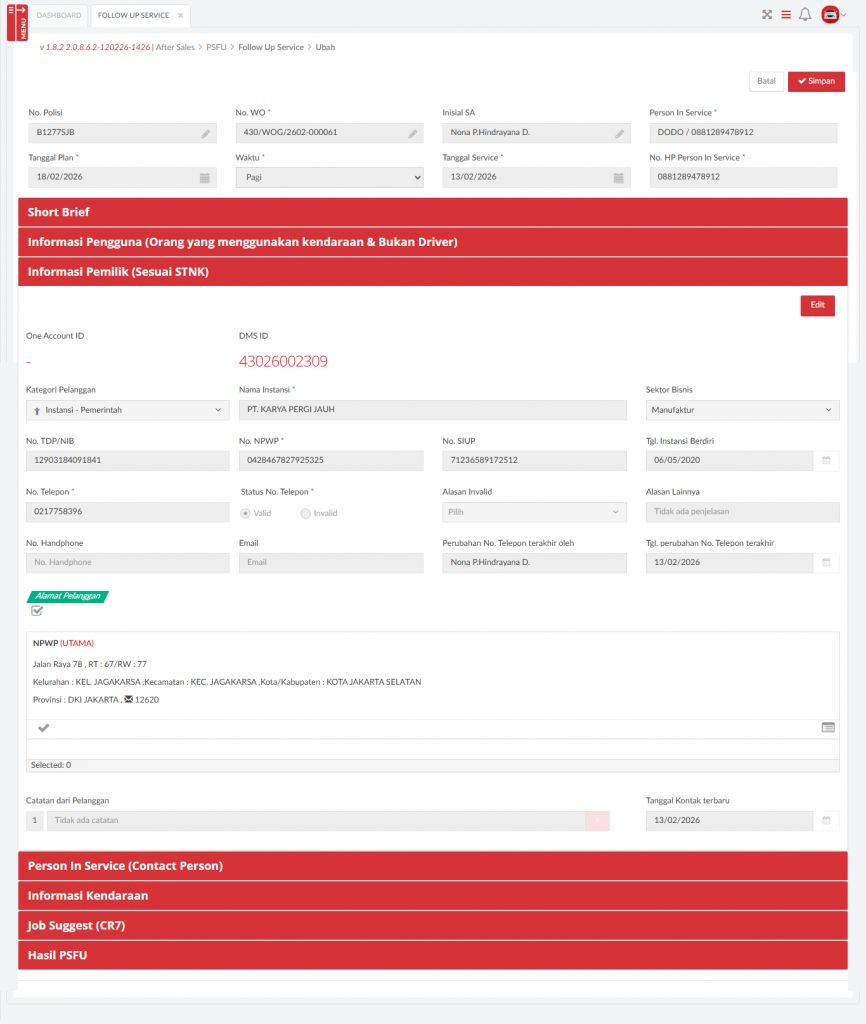Viewport: 866px width, 1024px height.
Task: Select the Invalid phone status radio
Action: pos(306,513)
